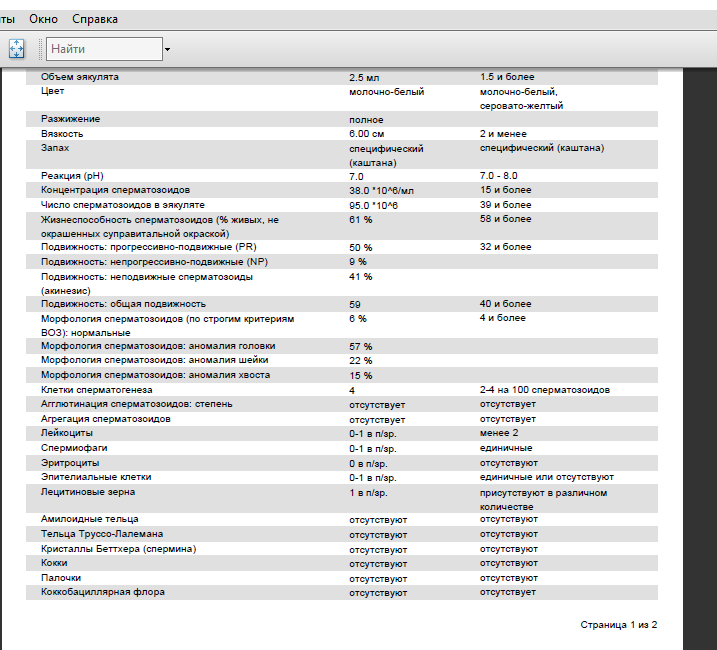Click the Найти search field
The image size is (717, 650).
(x=104, y=49)
